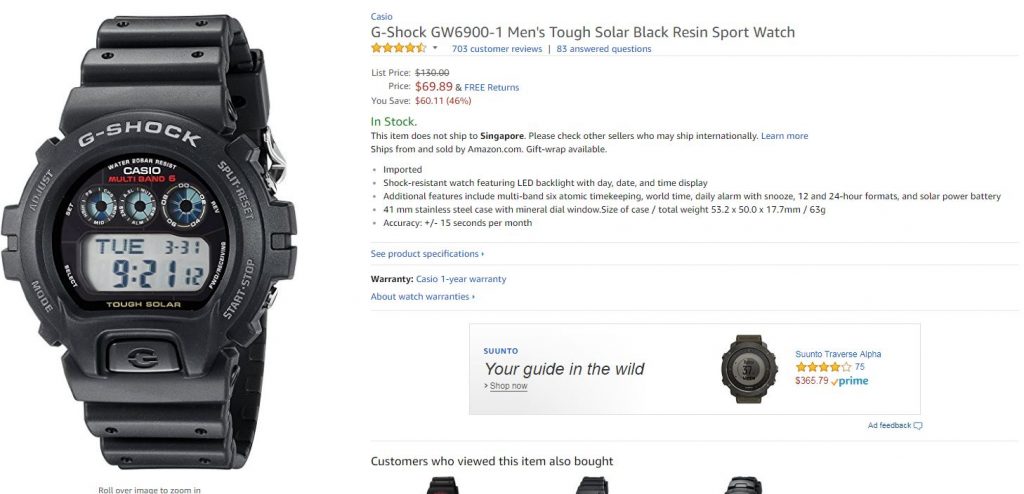Viewport: 1024px width, 494px height.
Task: Expand About watch warranties
Action: click(421, 297)
